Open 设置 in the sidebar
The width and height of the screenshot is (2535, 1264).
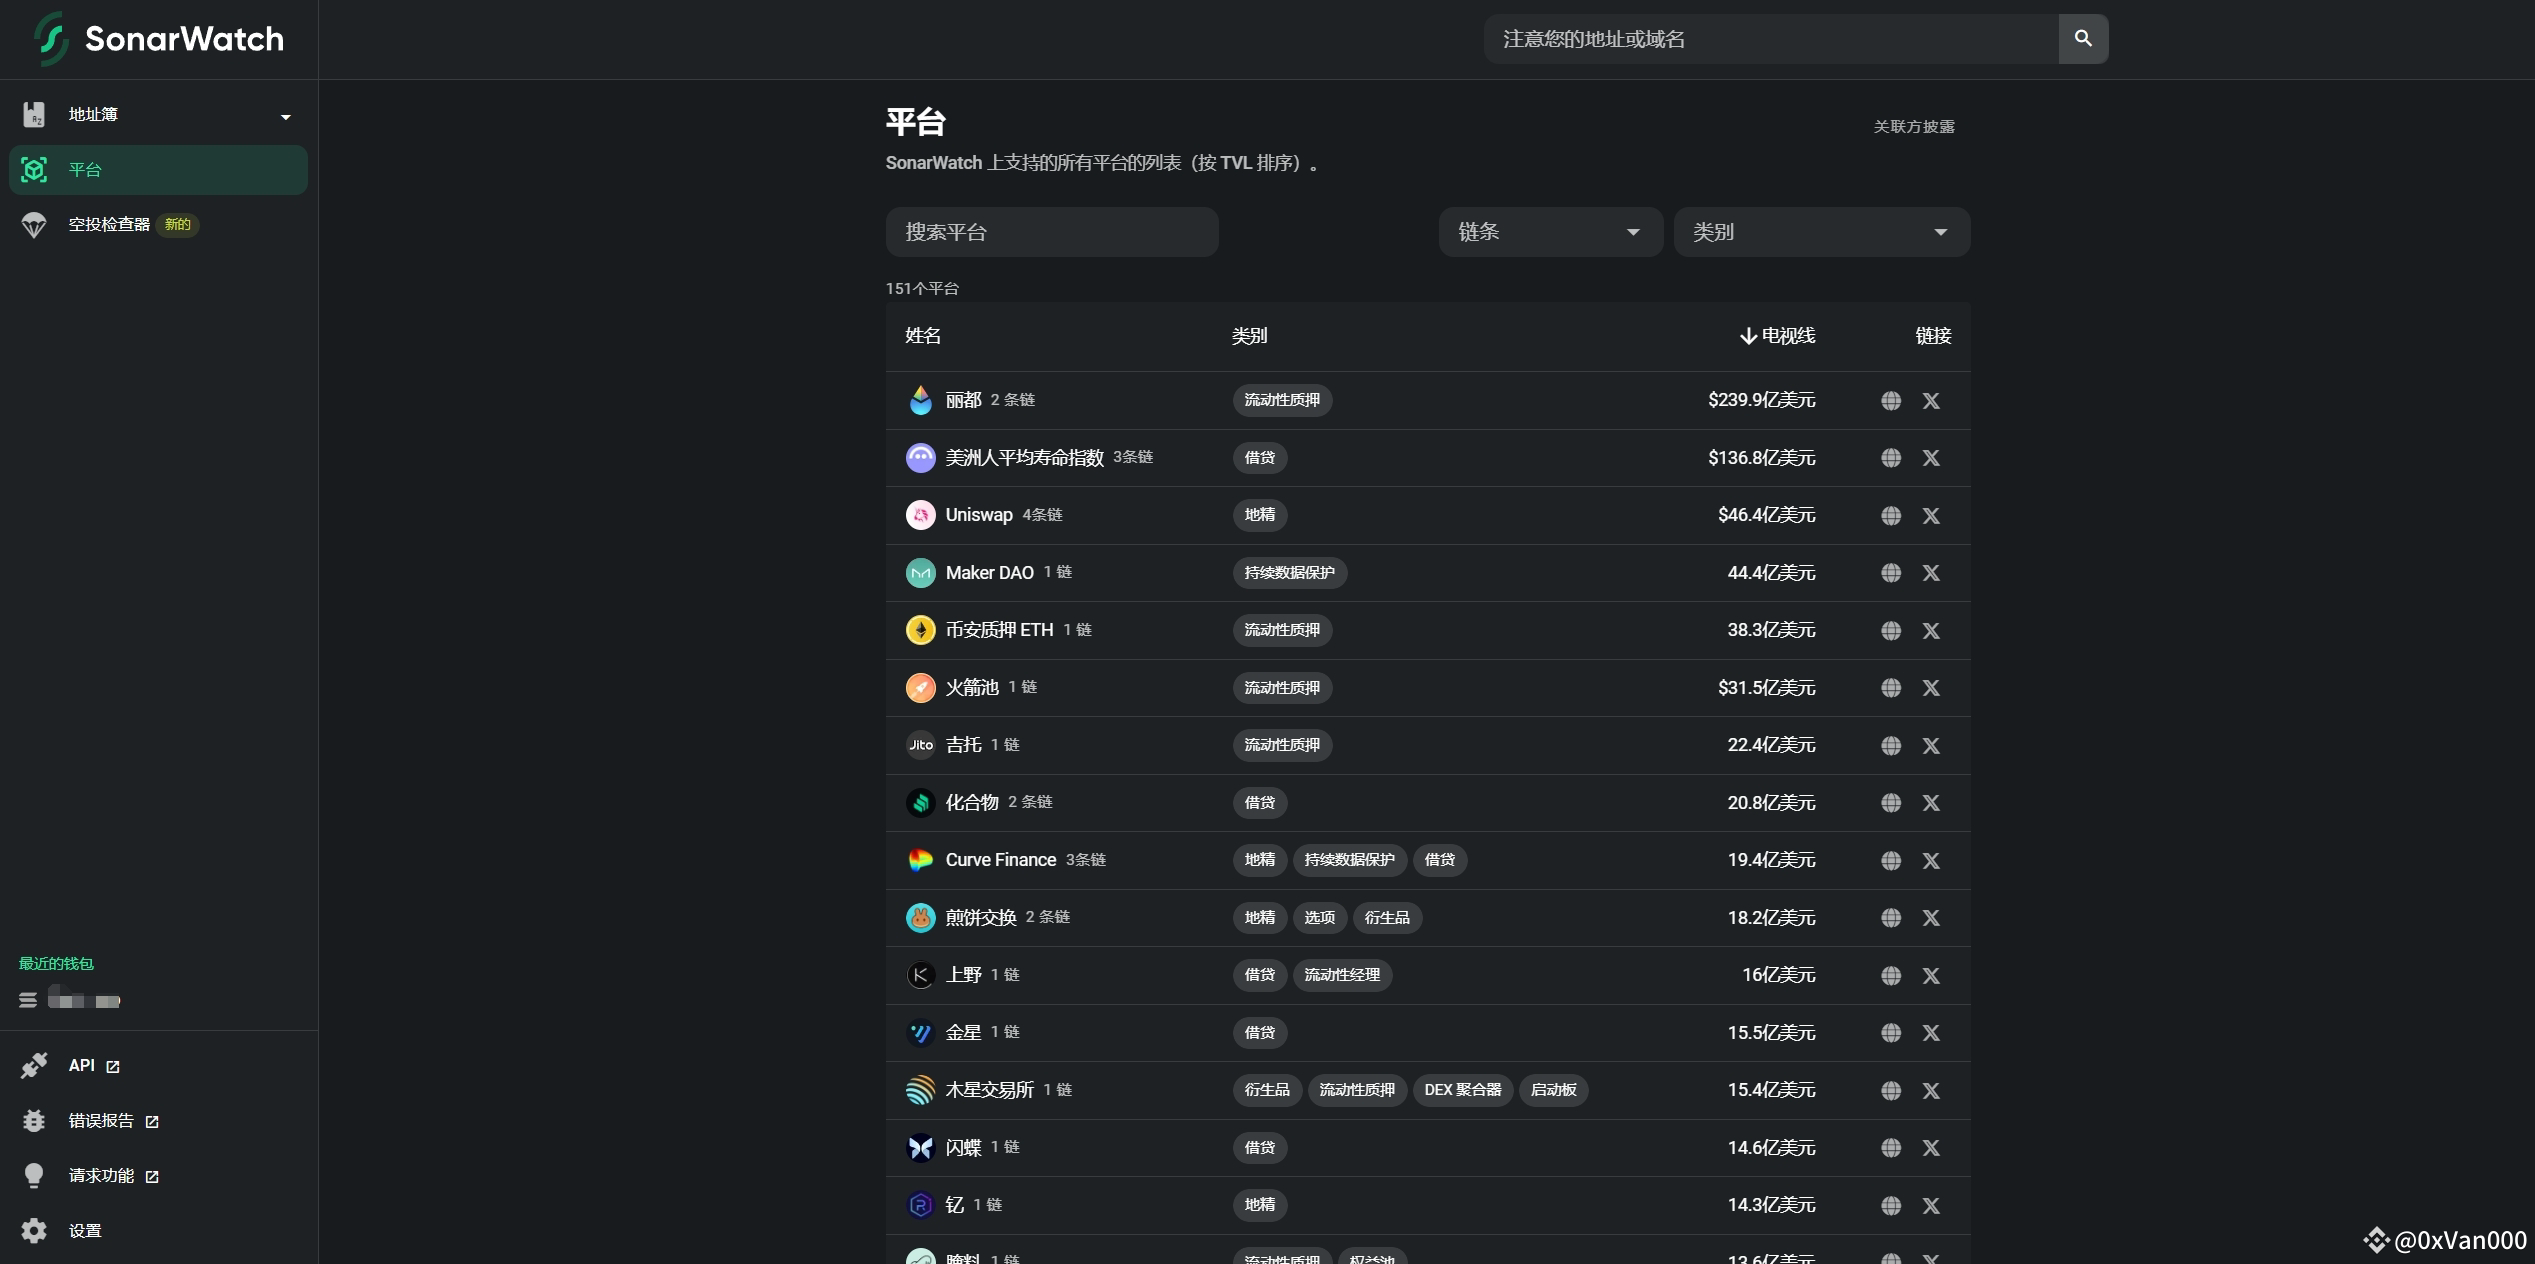pyautogui.click(x=84, y=1231)
